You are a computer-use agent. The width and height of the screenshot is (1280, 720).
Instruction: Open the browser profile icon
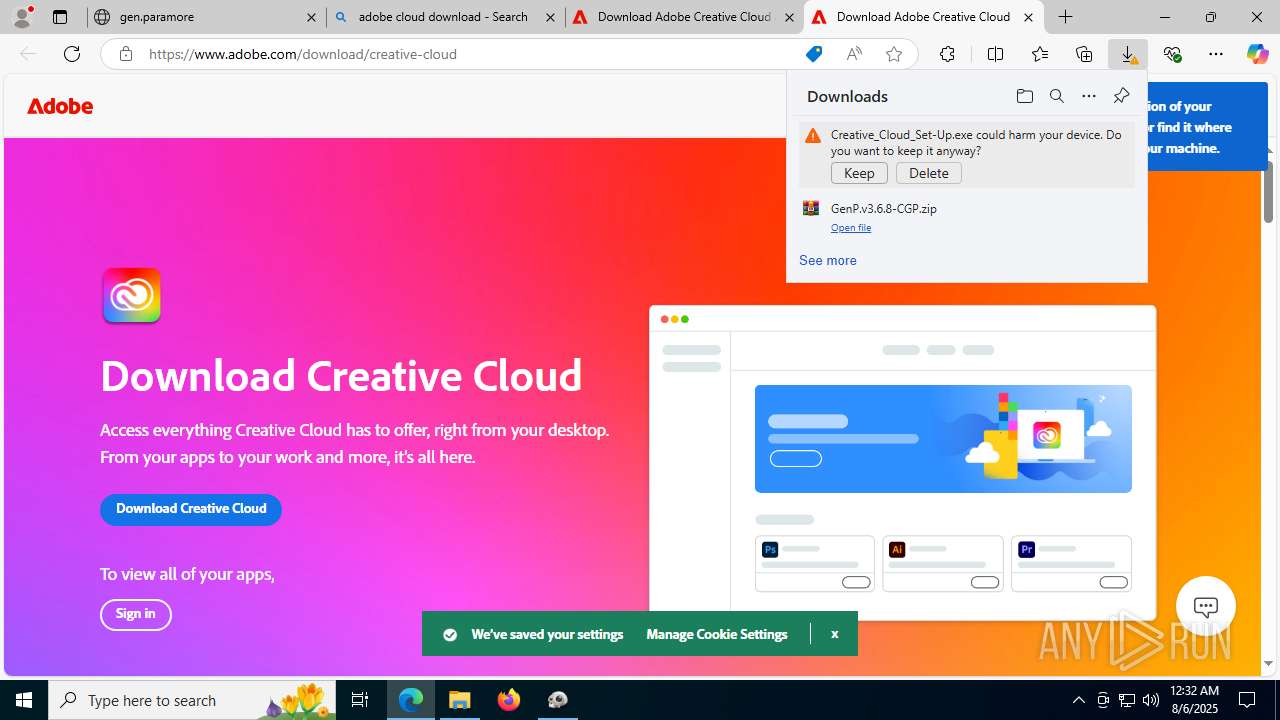point(22,17)
